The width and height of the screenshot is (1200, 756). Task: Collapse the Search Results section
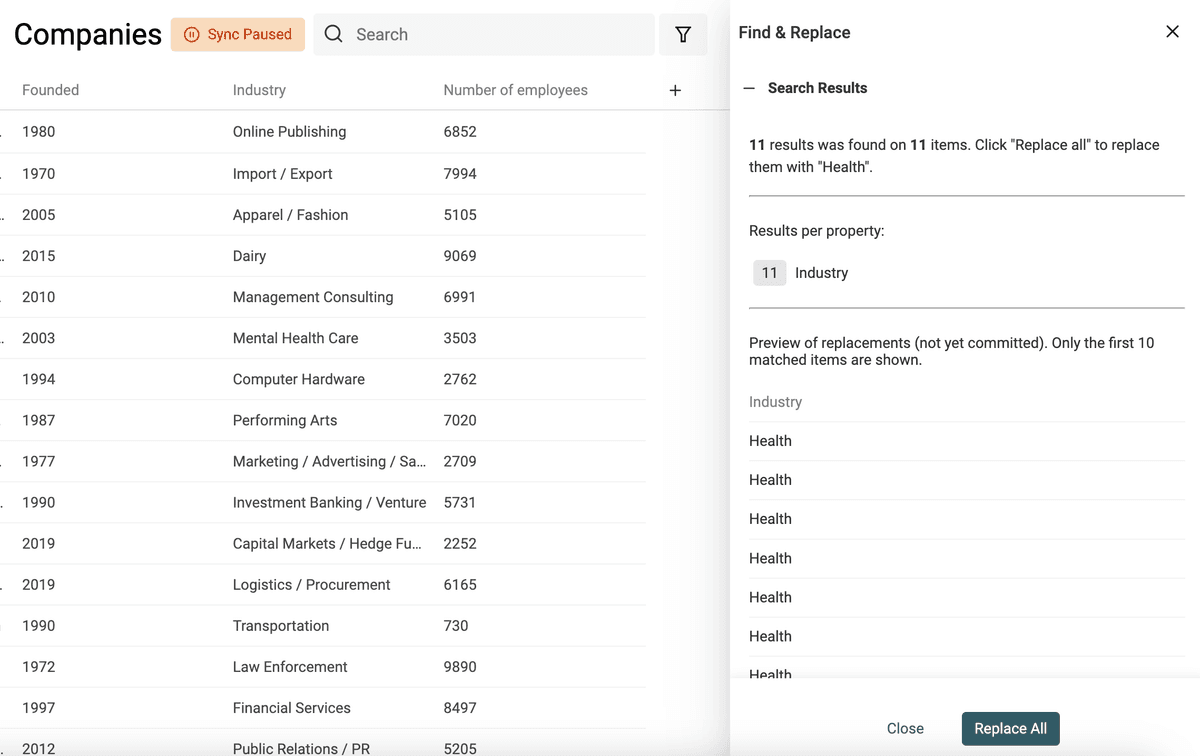pyautogui.click(x=749, y=88)
